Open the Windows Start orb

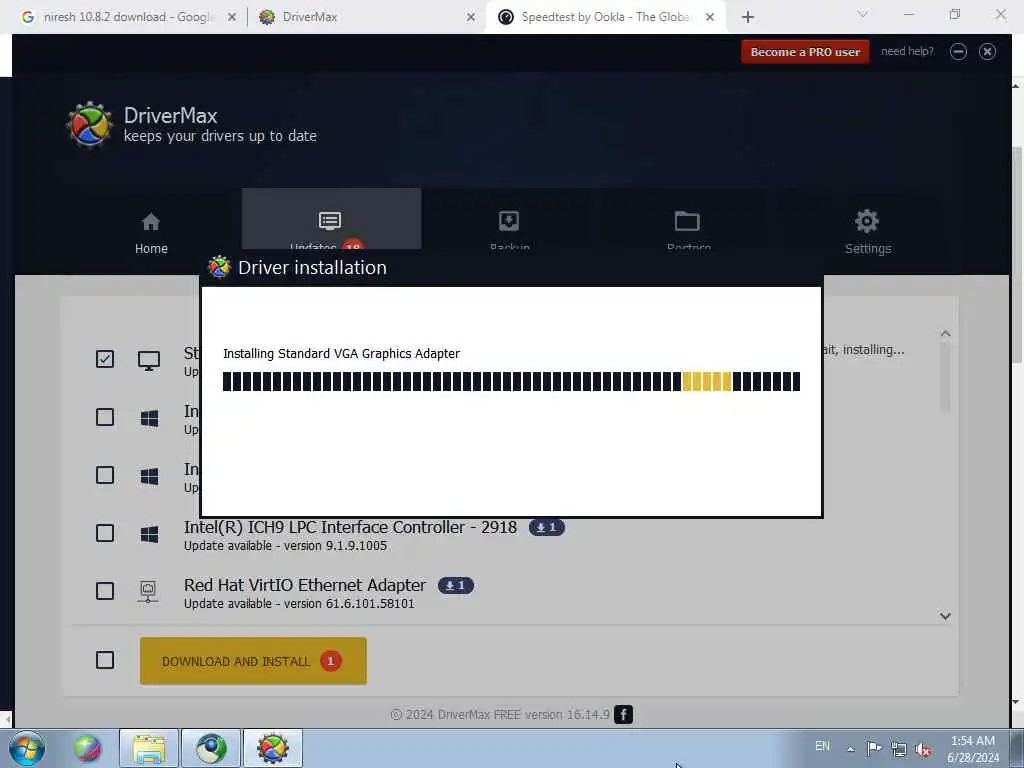point(27,748)
